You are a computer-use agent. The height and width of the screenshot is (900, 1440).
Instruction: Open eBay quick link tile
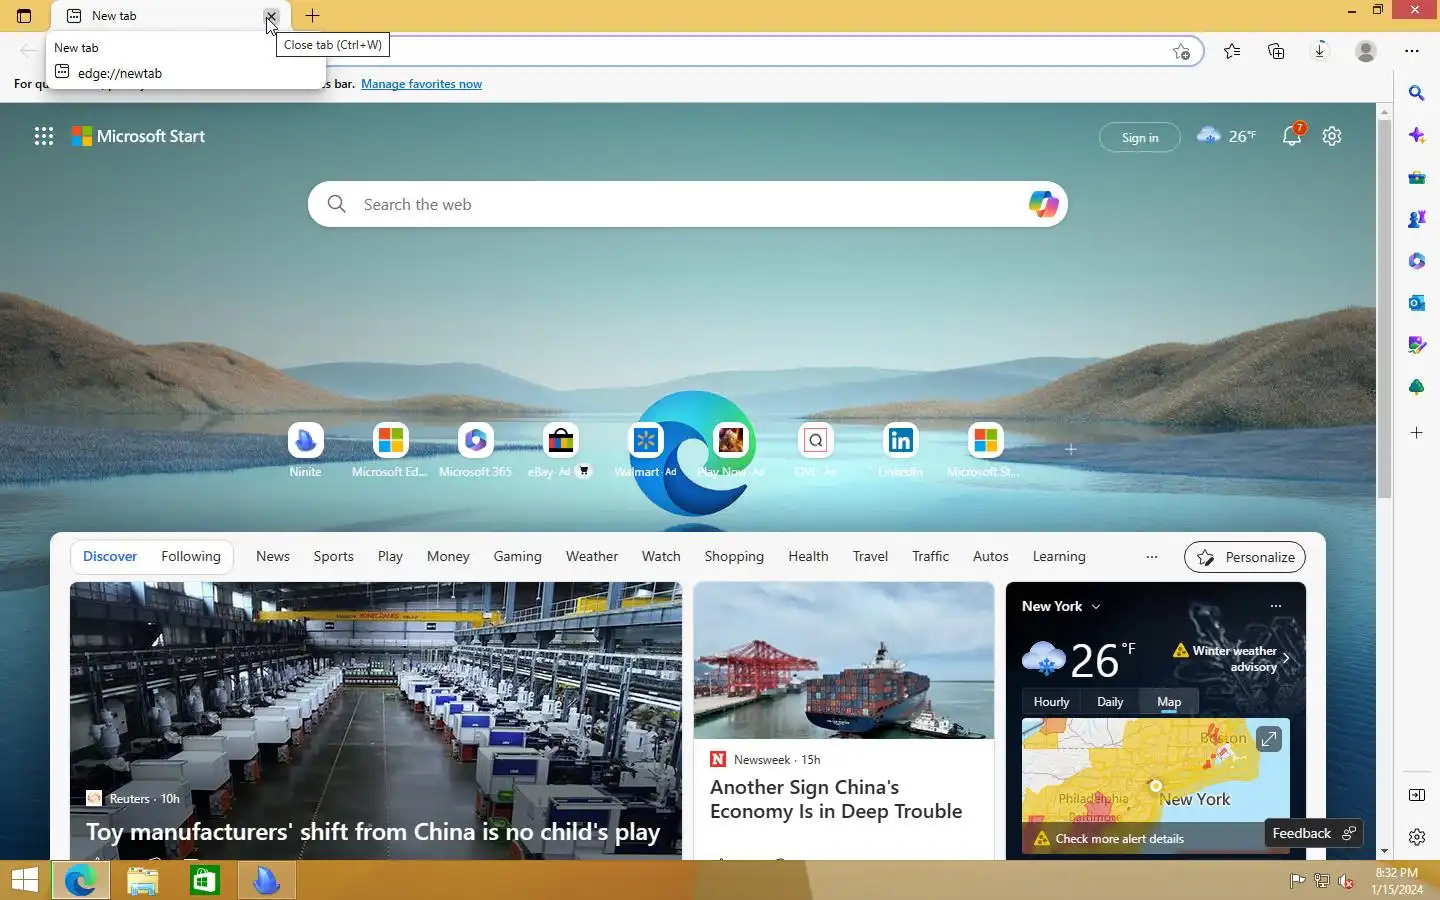(560, 450)
